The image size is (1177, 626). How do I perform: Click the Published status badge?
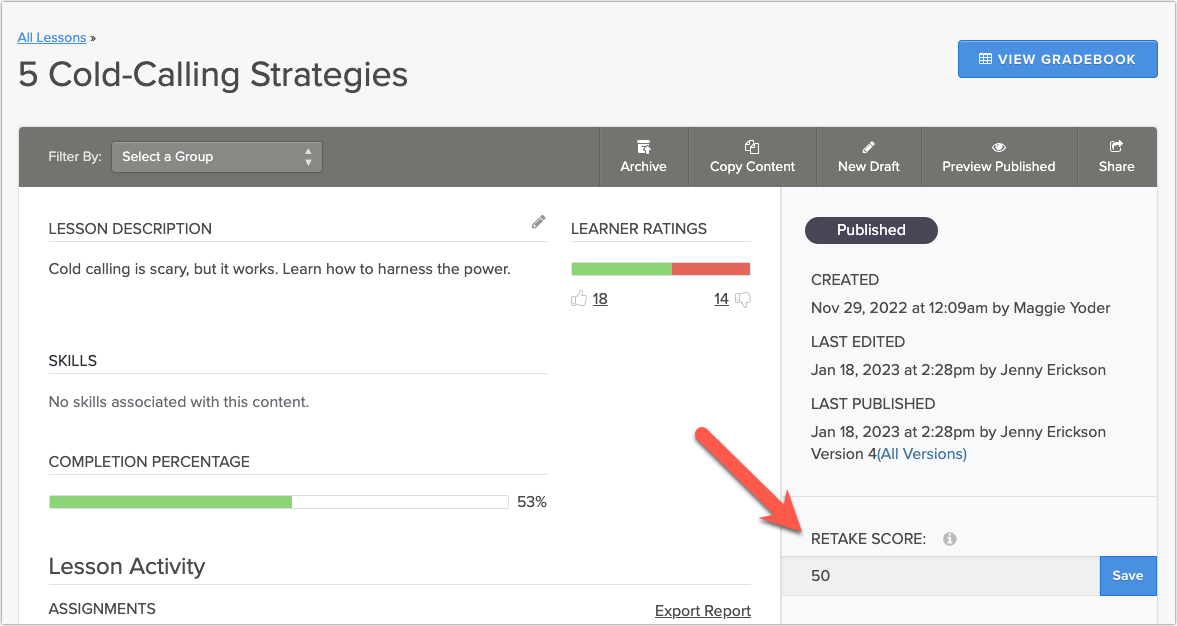[871, 230]
